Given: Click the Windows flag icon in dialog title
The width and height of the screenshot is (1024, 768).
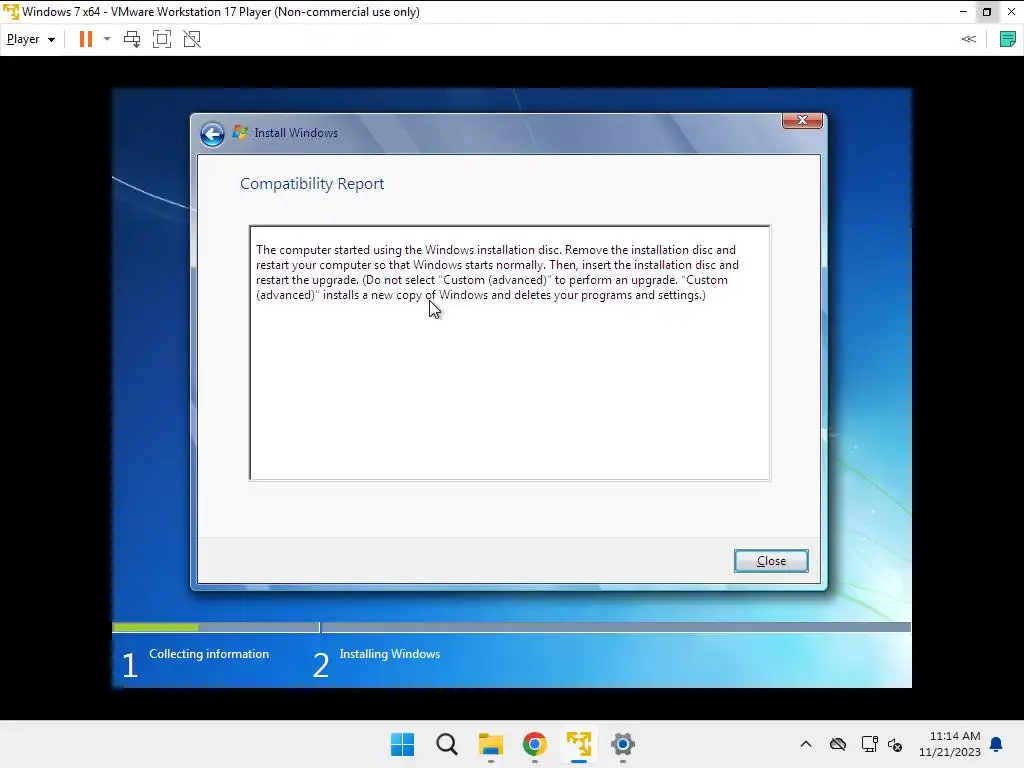Looking at the screenshot, I should 240,133.
